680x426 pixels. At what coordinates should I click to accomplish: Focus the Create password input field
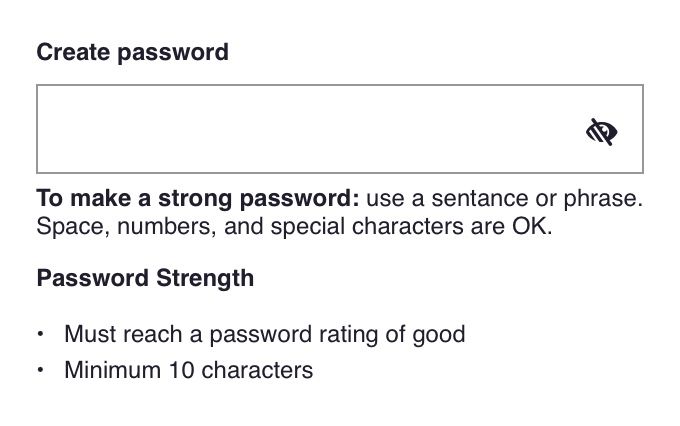click(340, 129)
